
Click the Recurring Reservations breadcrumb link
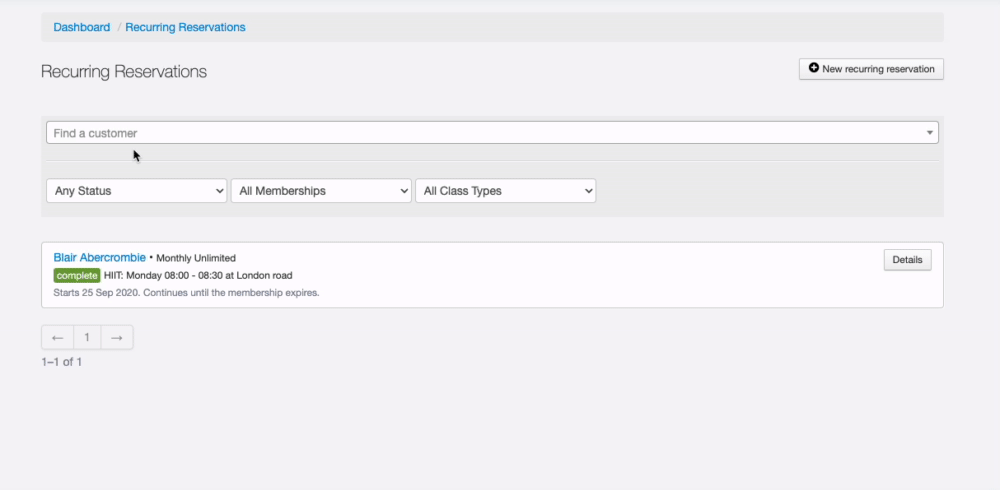[185, 27]
